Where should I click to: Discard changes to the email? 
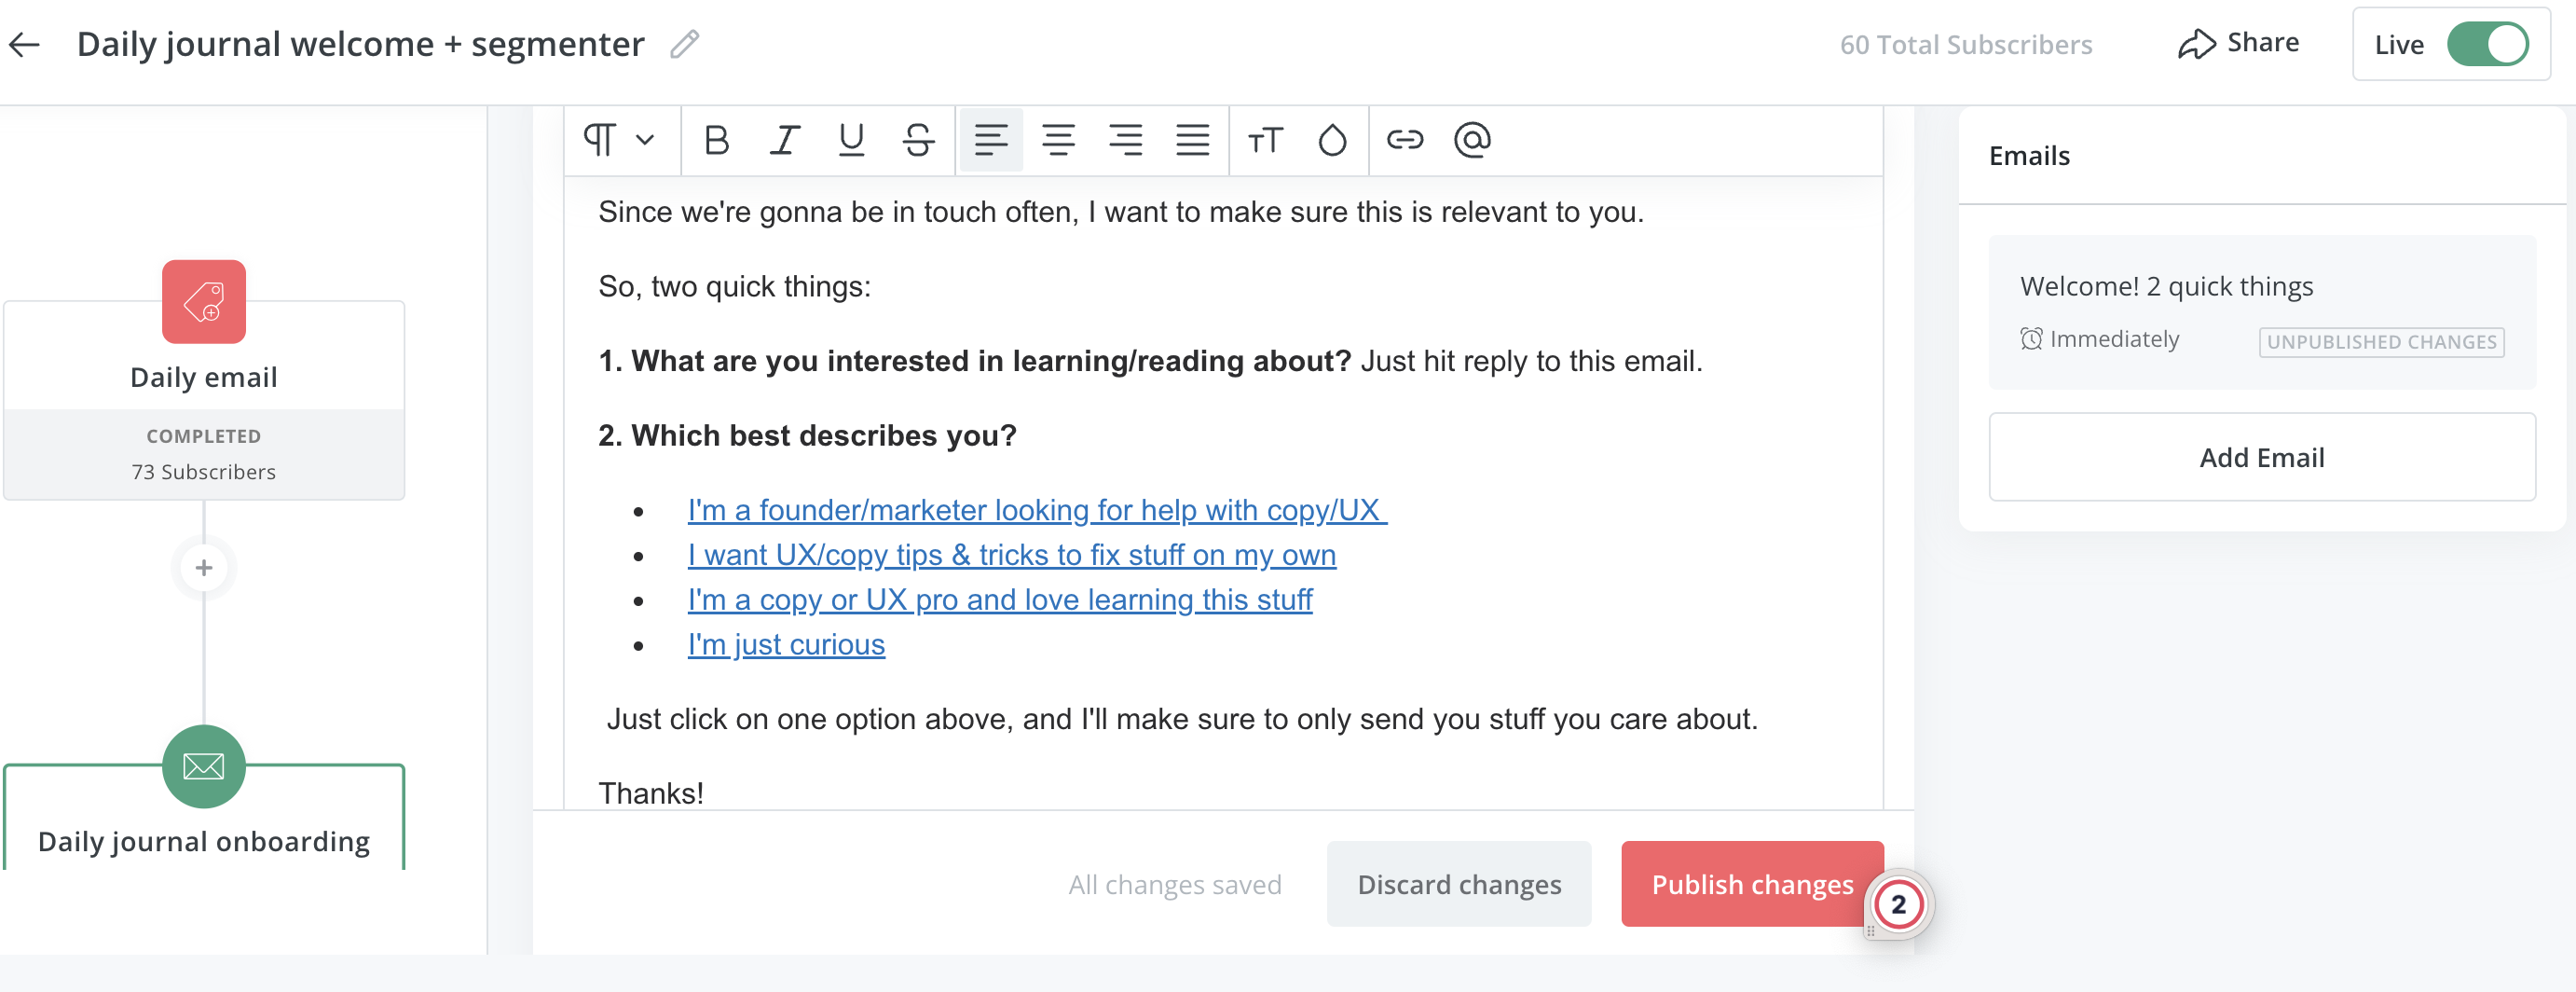click(x=1459, y=885)
